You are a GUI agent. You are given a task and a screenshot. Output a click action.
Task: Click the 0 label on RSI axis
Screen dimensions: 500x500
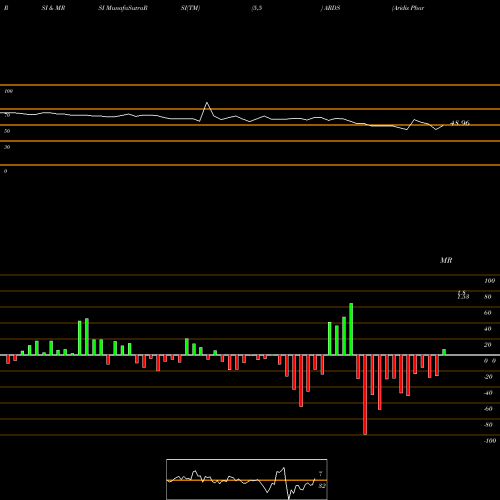[5, 171]
